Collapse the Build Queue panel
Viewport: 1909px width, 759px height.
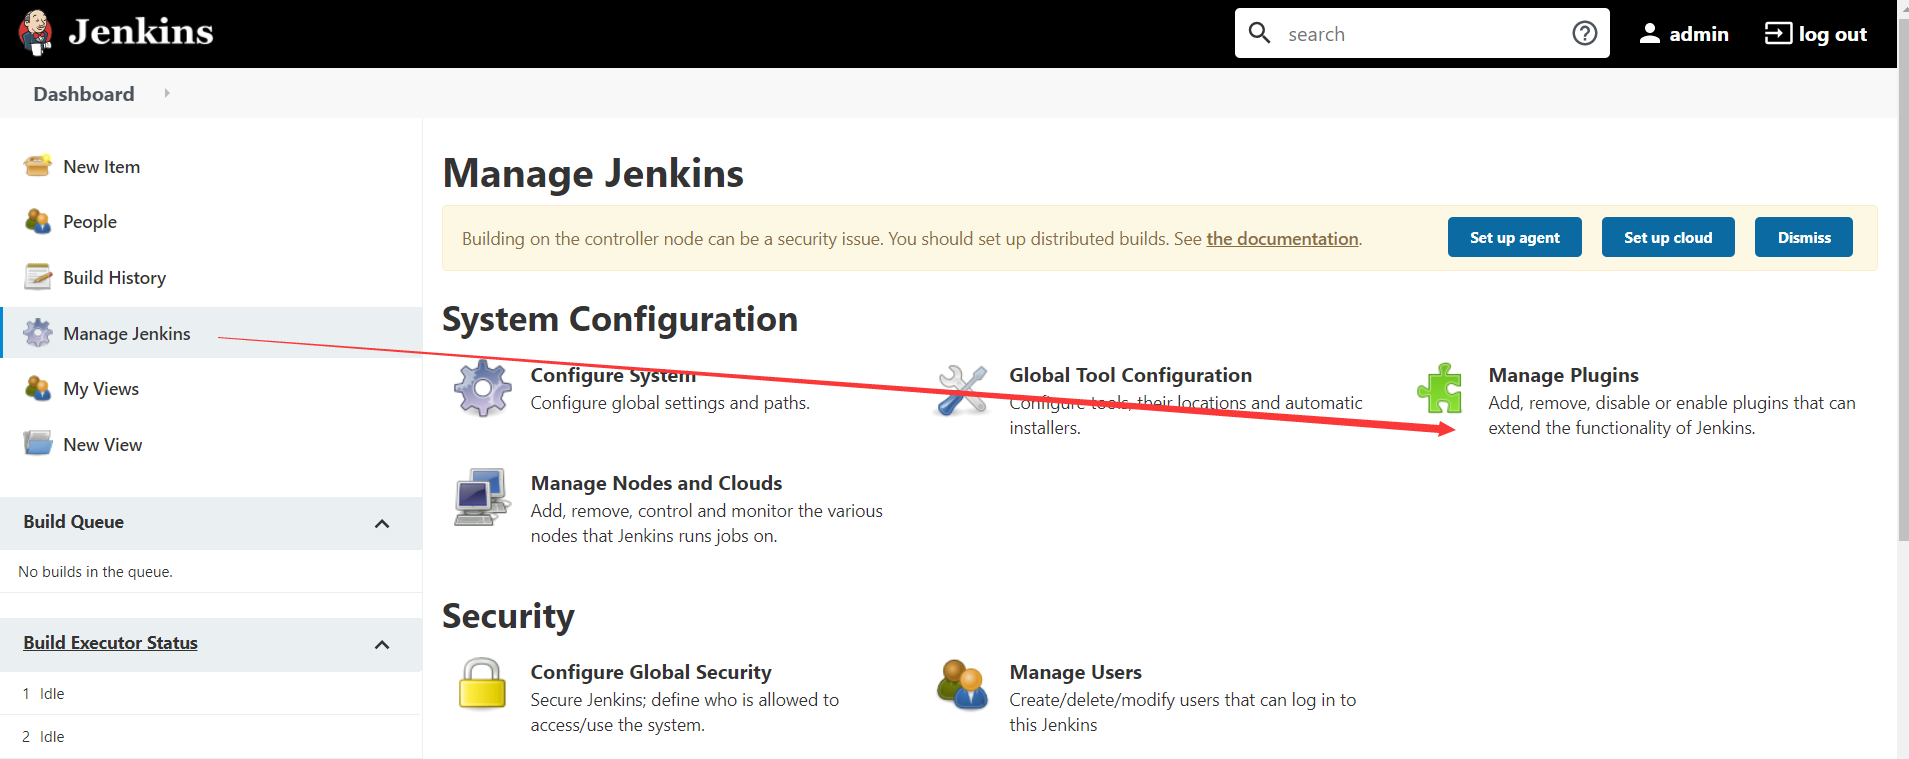point(382,523)
